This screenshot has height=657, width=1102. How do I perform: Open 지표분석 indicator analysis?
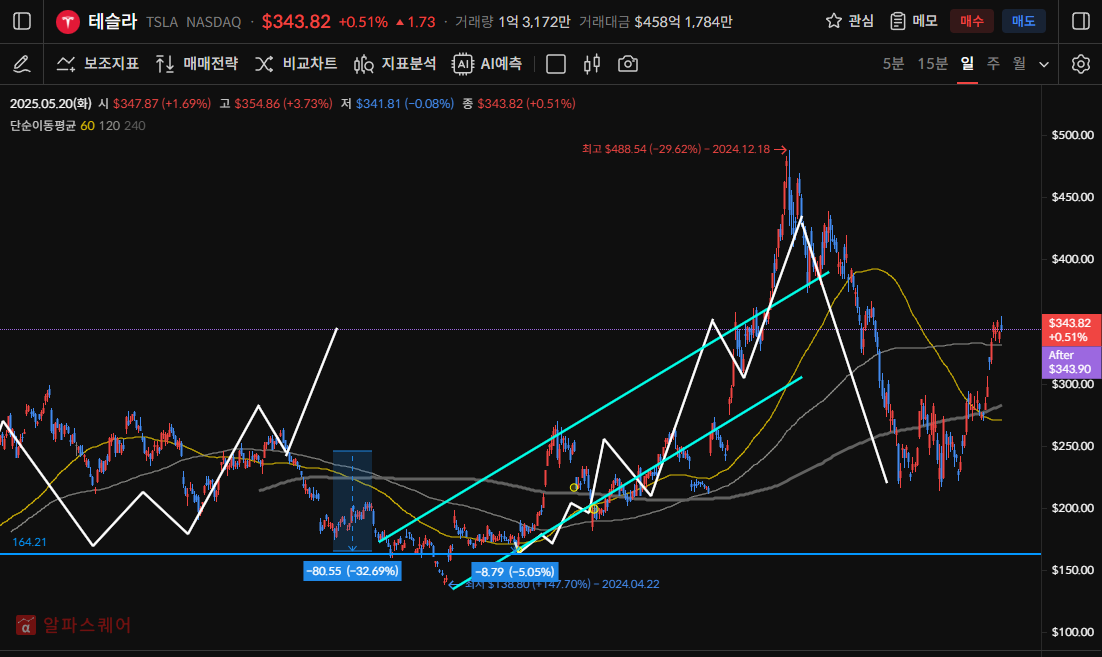(395, 64)
